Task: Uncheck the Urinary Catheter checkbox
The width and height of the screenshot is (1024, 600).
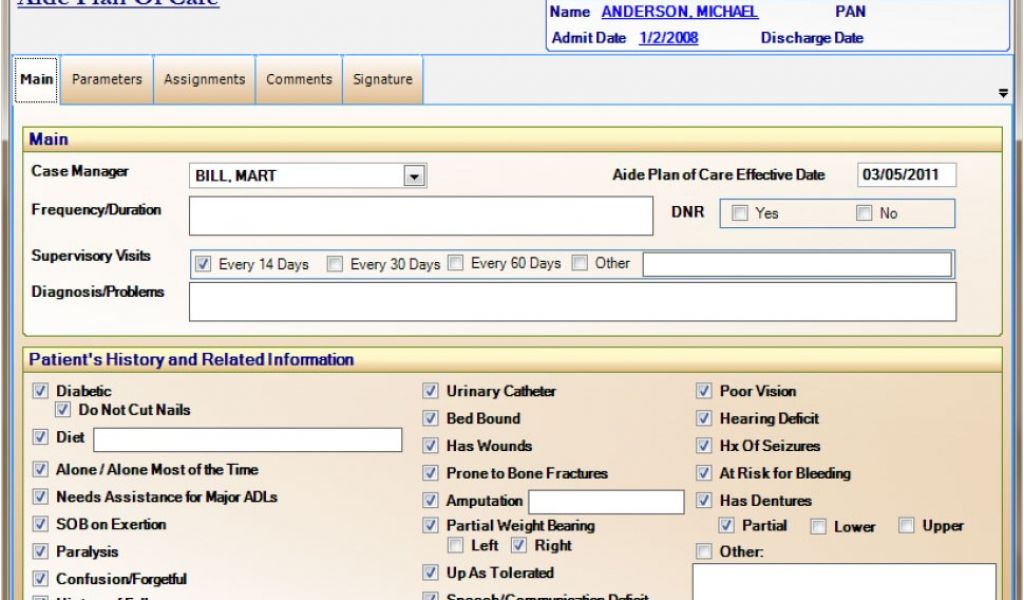Action: 431,392
